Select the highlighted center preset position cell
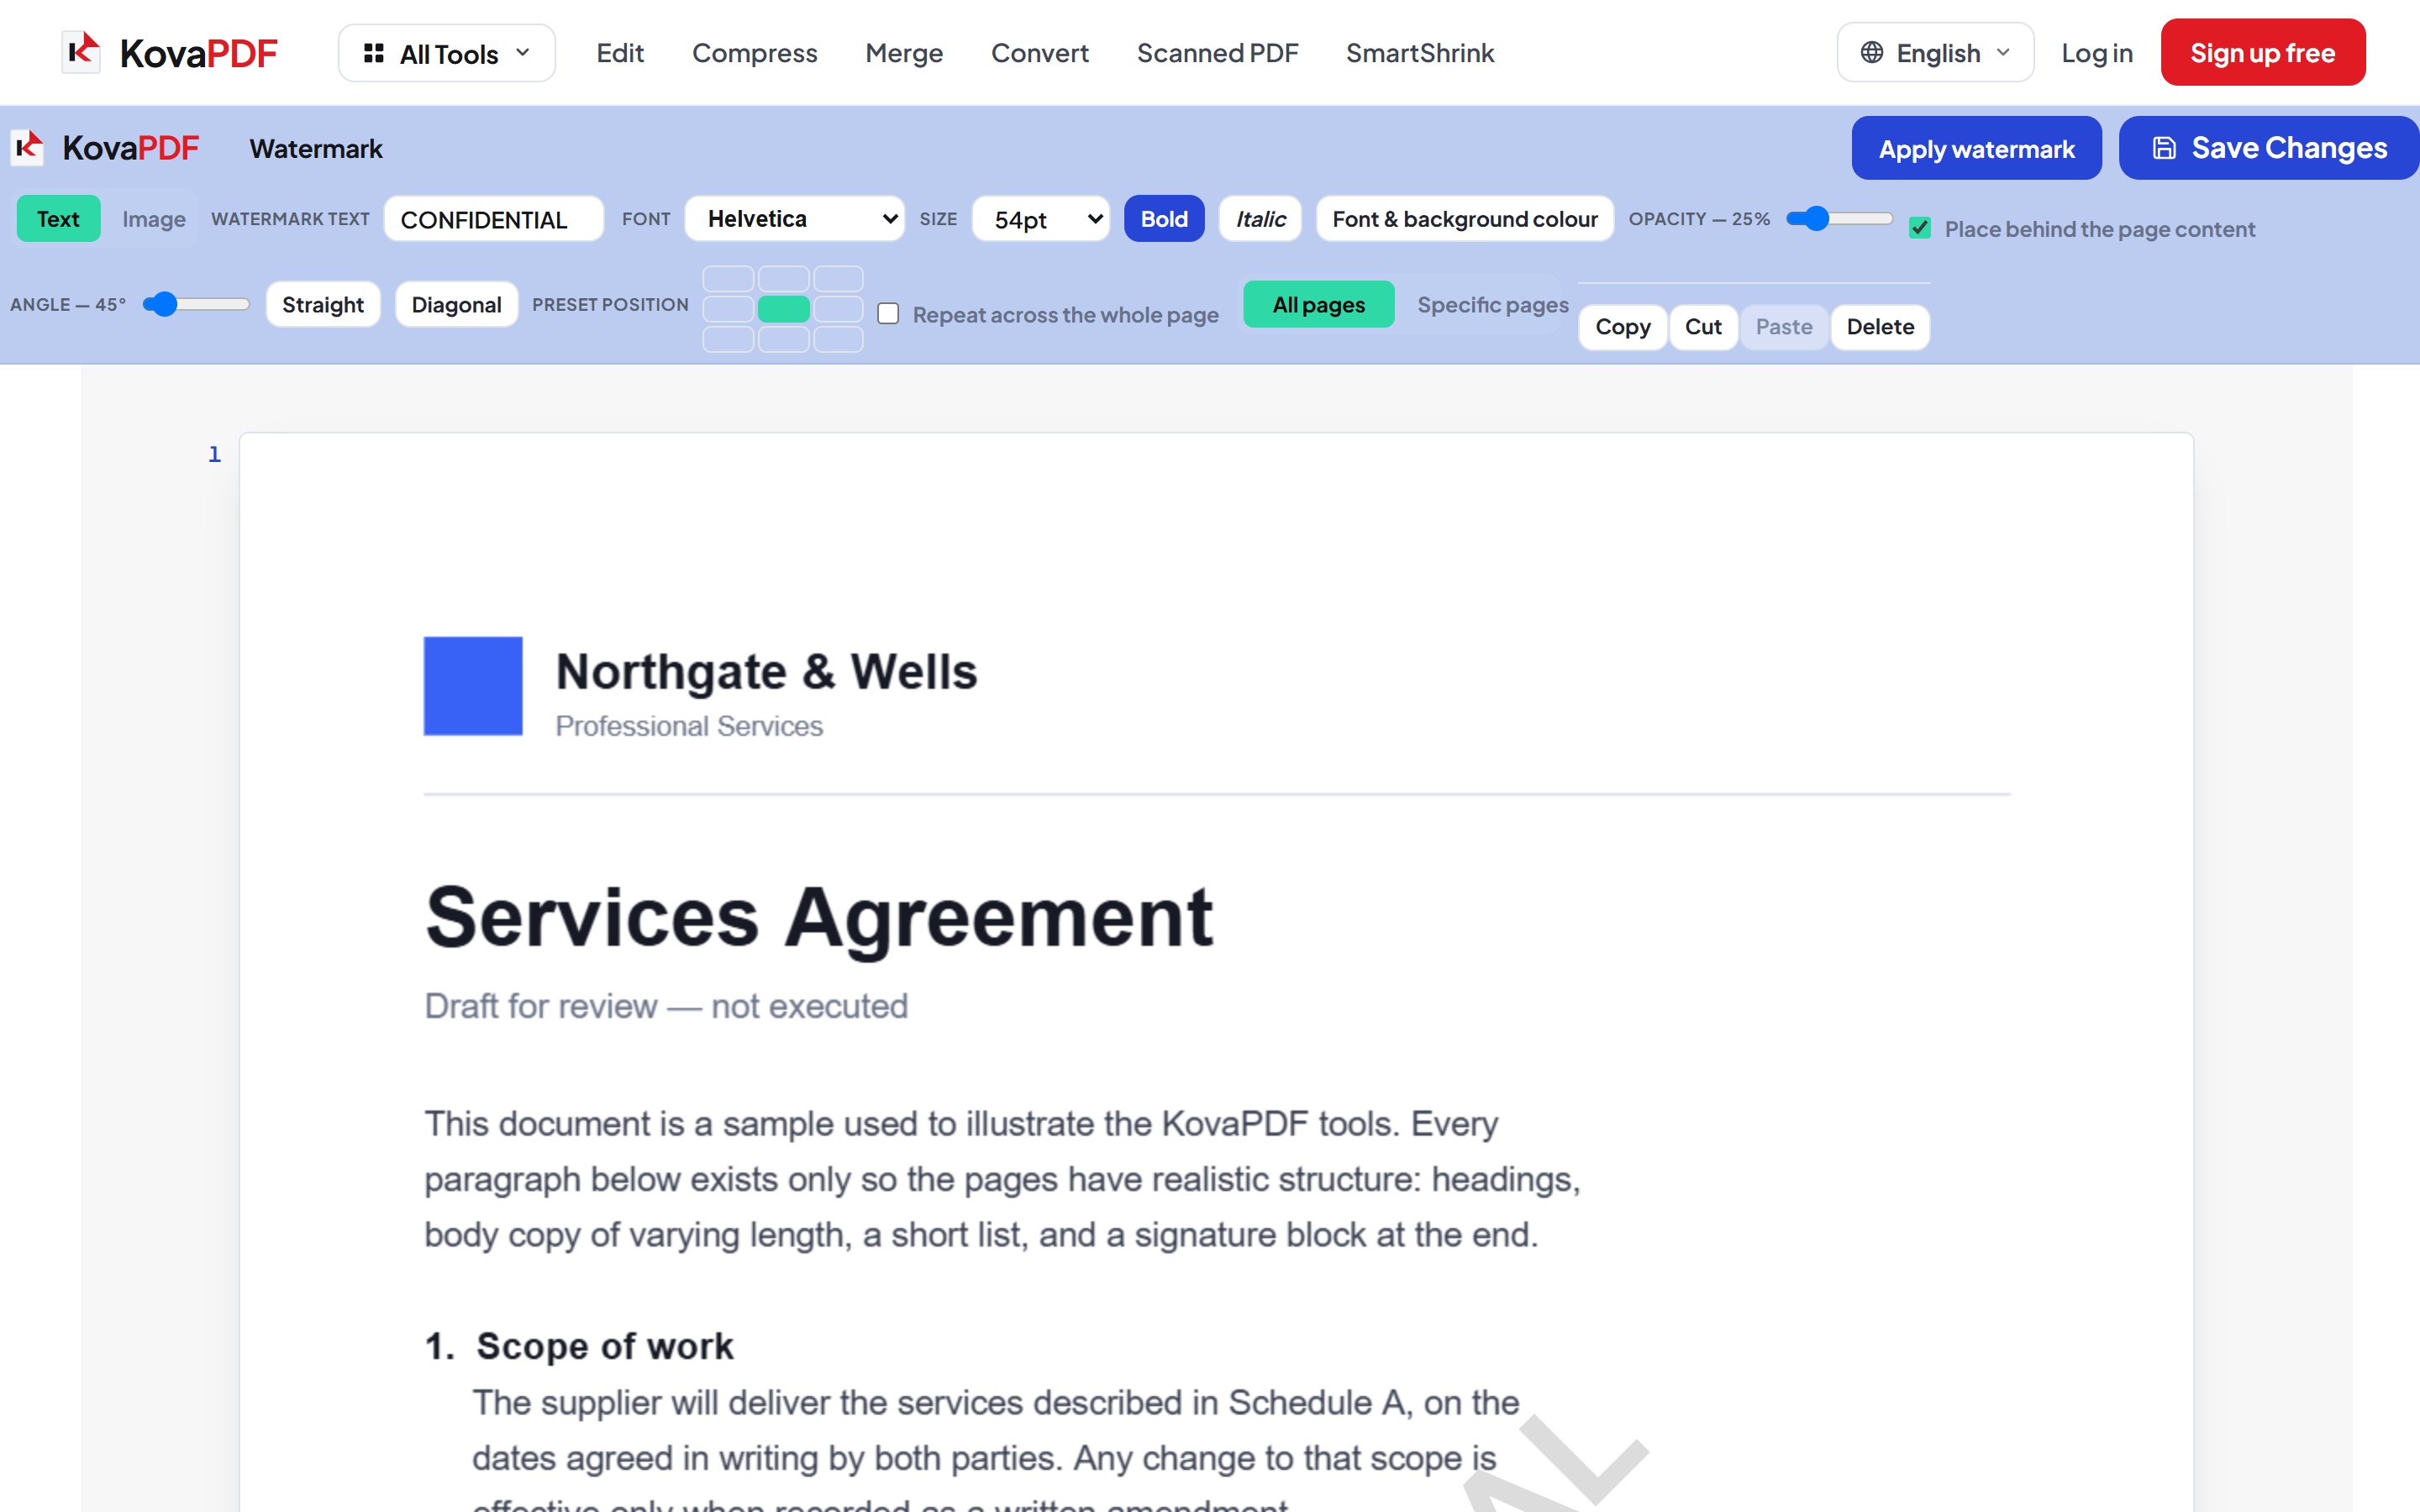 pos(783,309)
